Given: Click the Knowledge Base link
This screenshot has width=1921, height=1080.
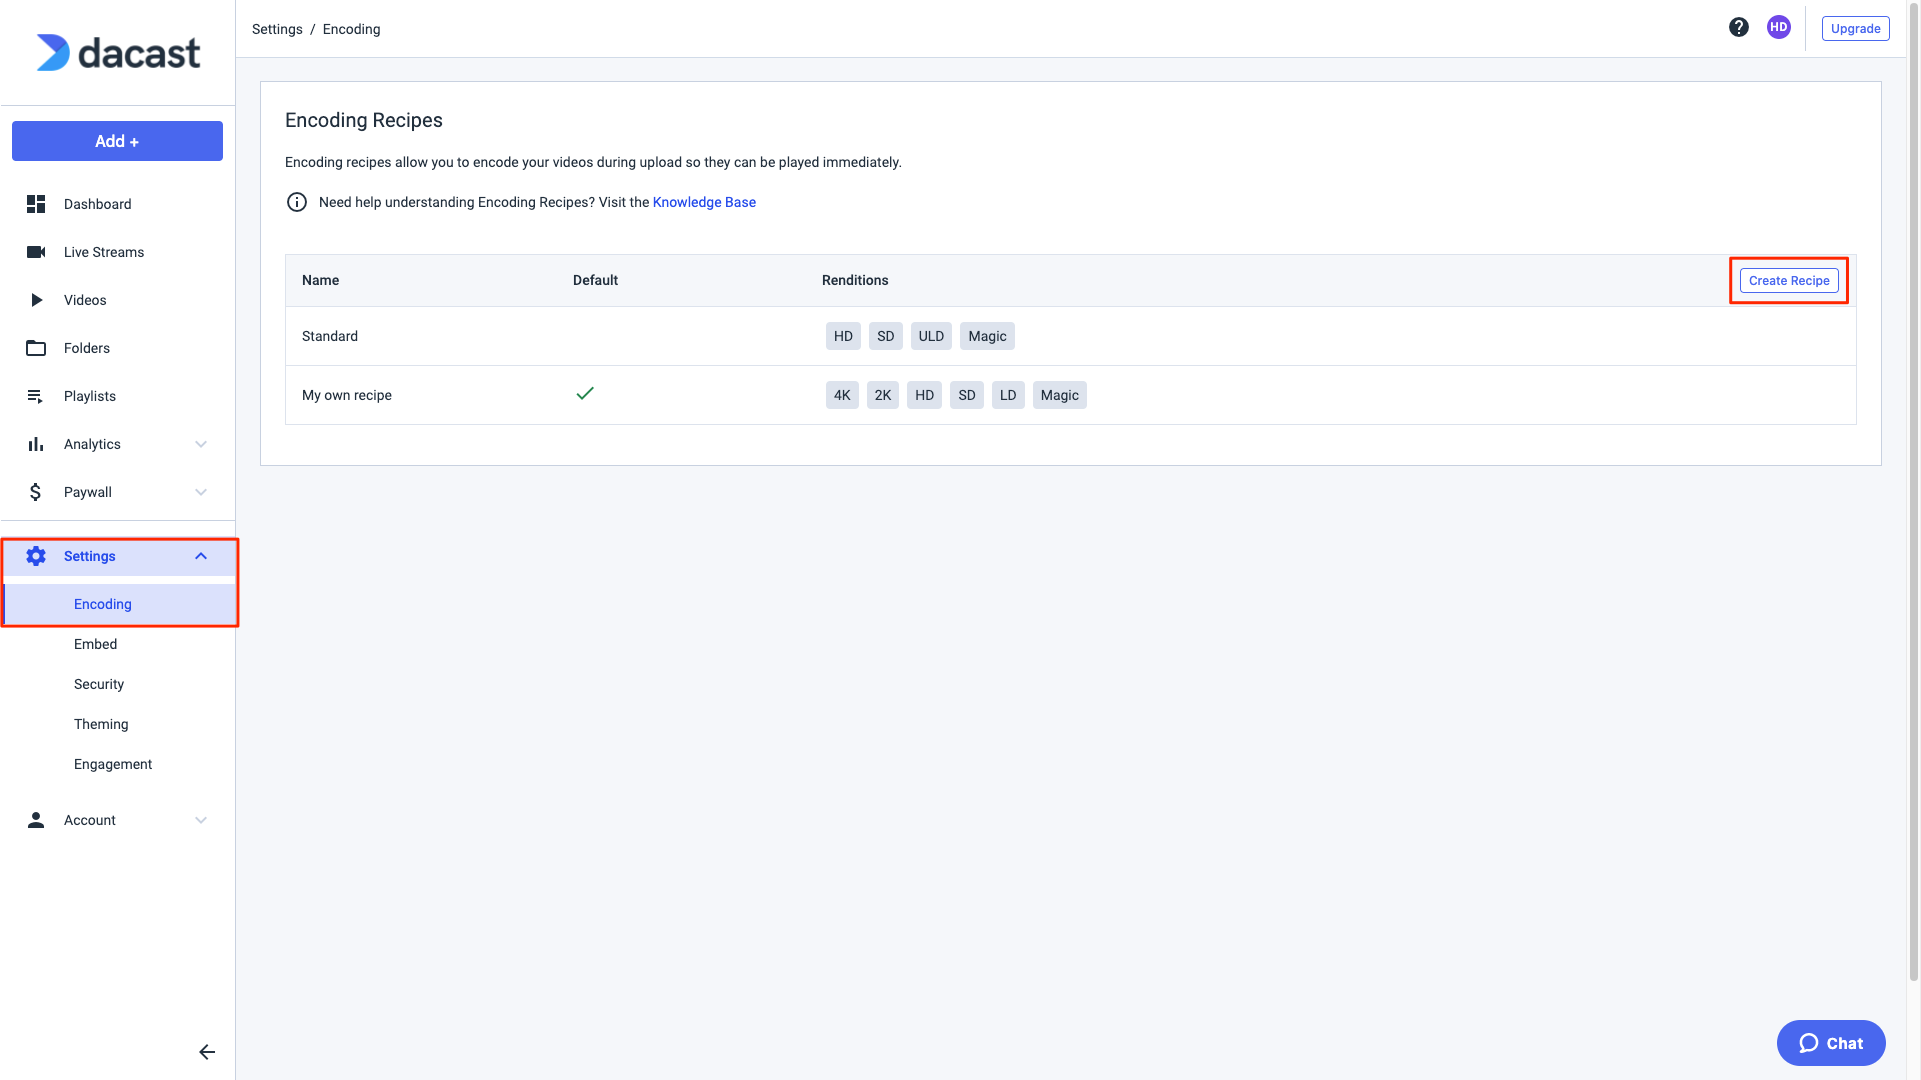Looking at the screenshot, I should point(703,202).
